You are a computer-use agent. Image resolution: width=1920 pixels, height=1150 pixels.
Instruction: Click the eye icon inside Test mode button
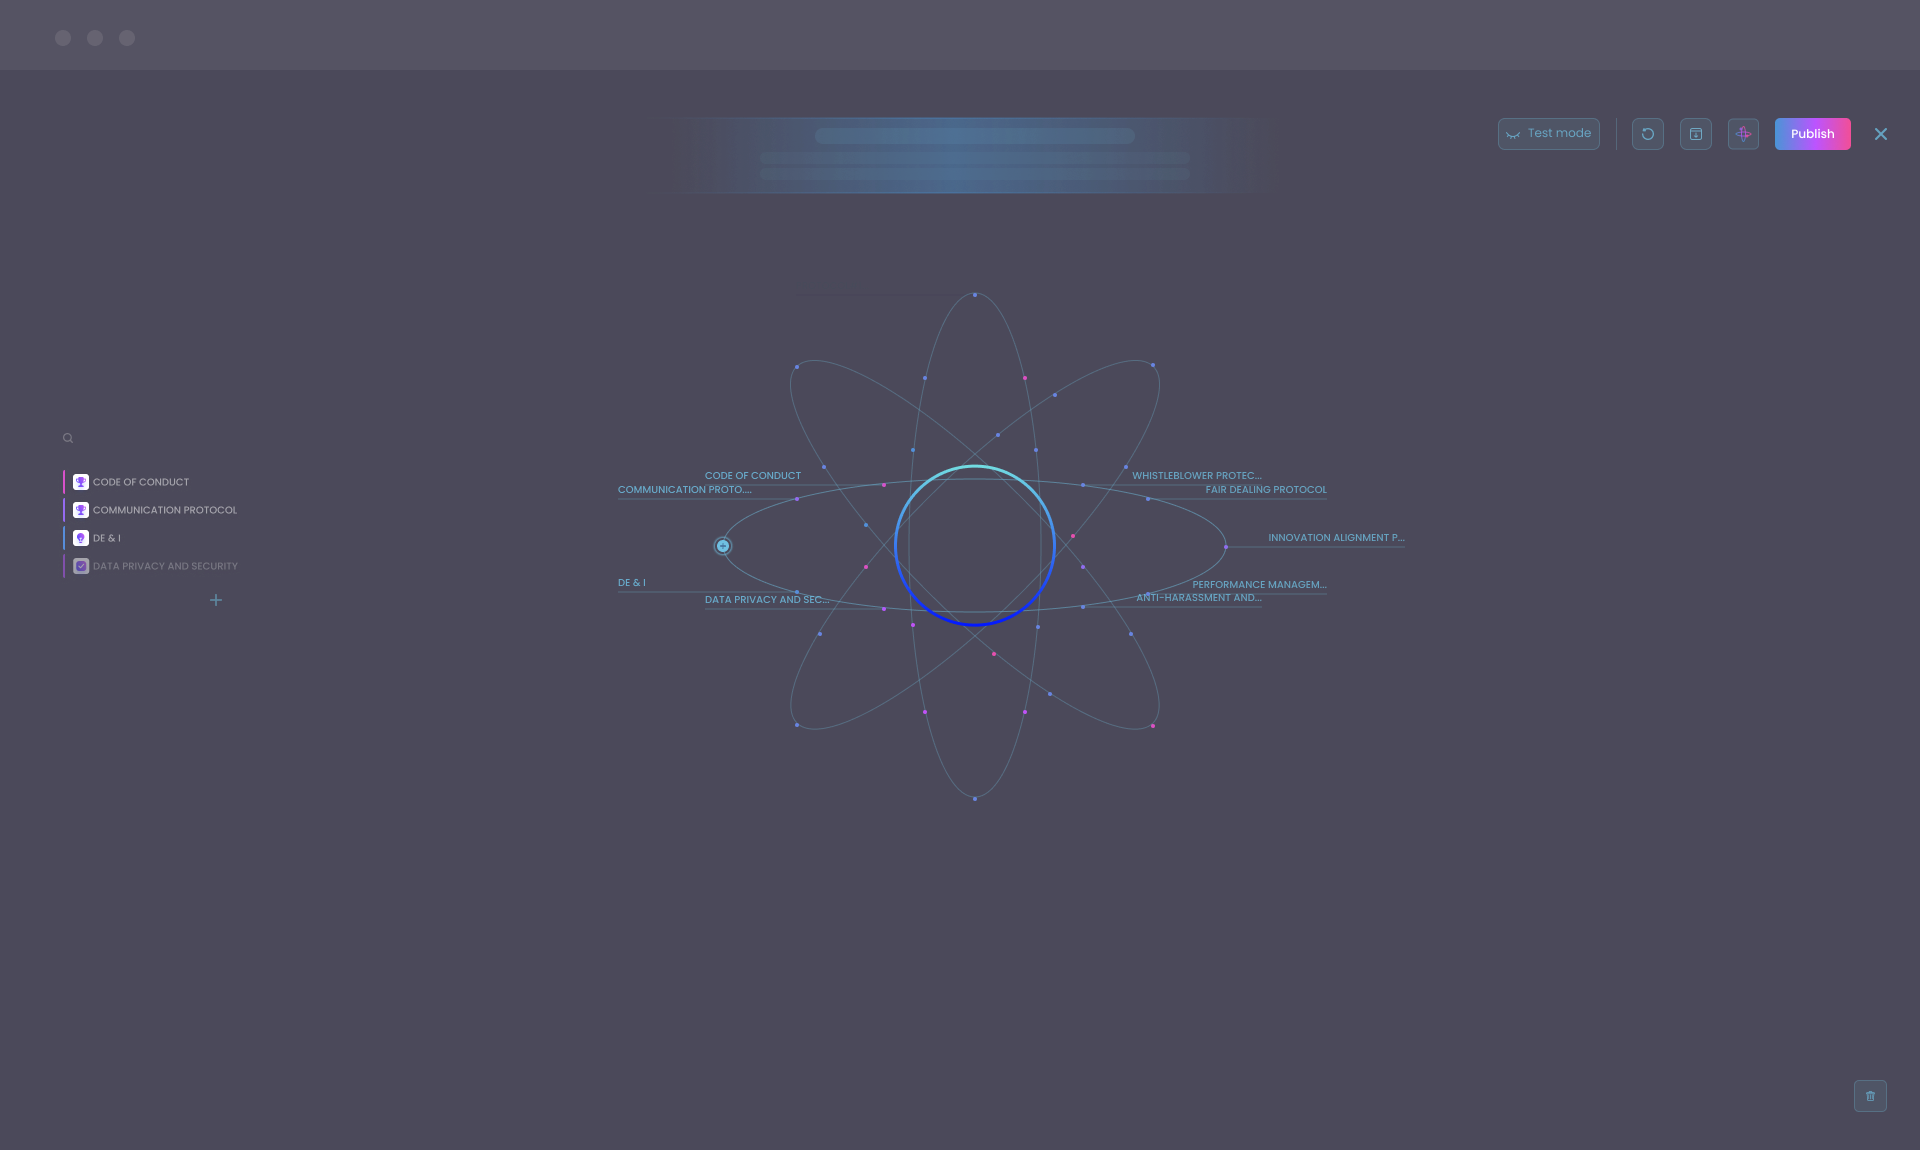(x=1513, y=133)
